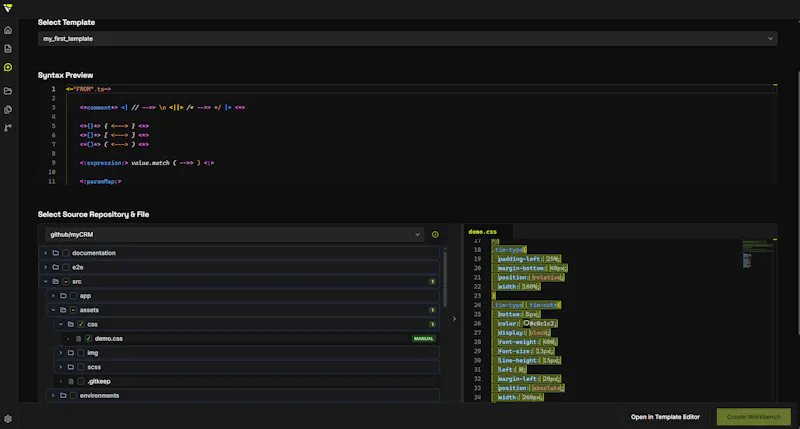Collapse the css folder
The image size is (800, 429).
pyautogui.click(x=61, y=324)
